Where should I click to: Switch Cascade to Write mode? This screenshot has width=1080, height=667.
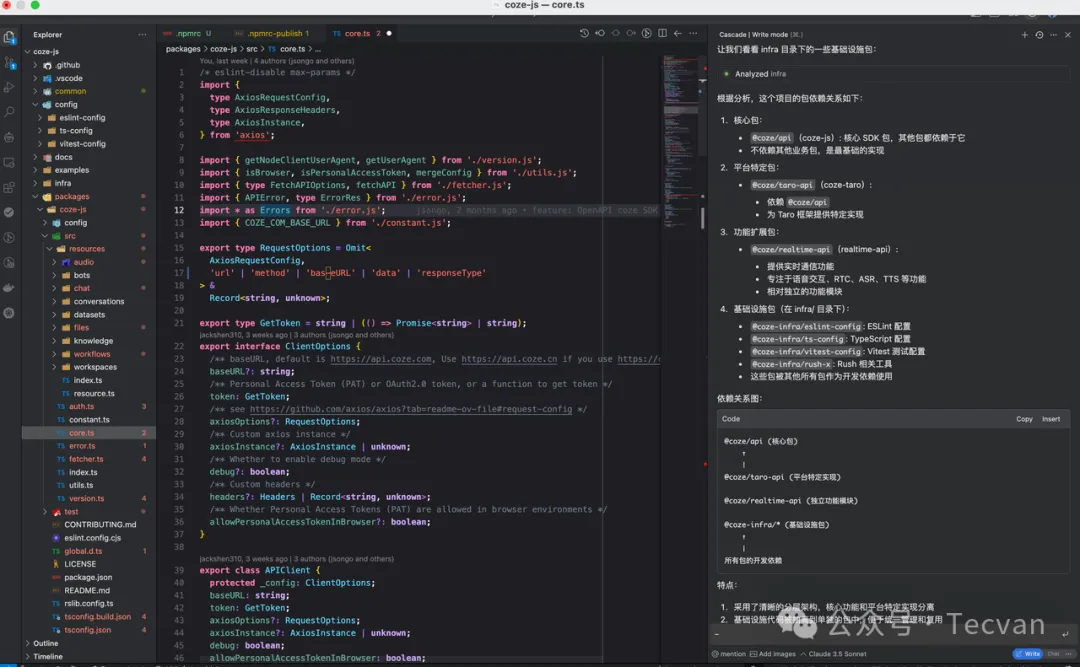click(1027, 654)
